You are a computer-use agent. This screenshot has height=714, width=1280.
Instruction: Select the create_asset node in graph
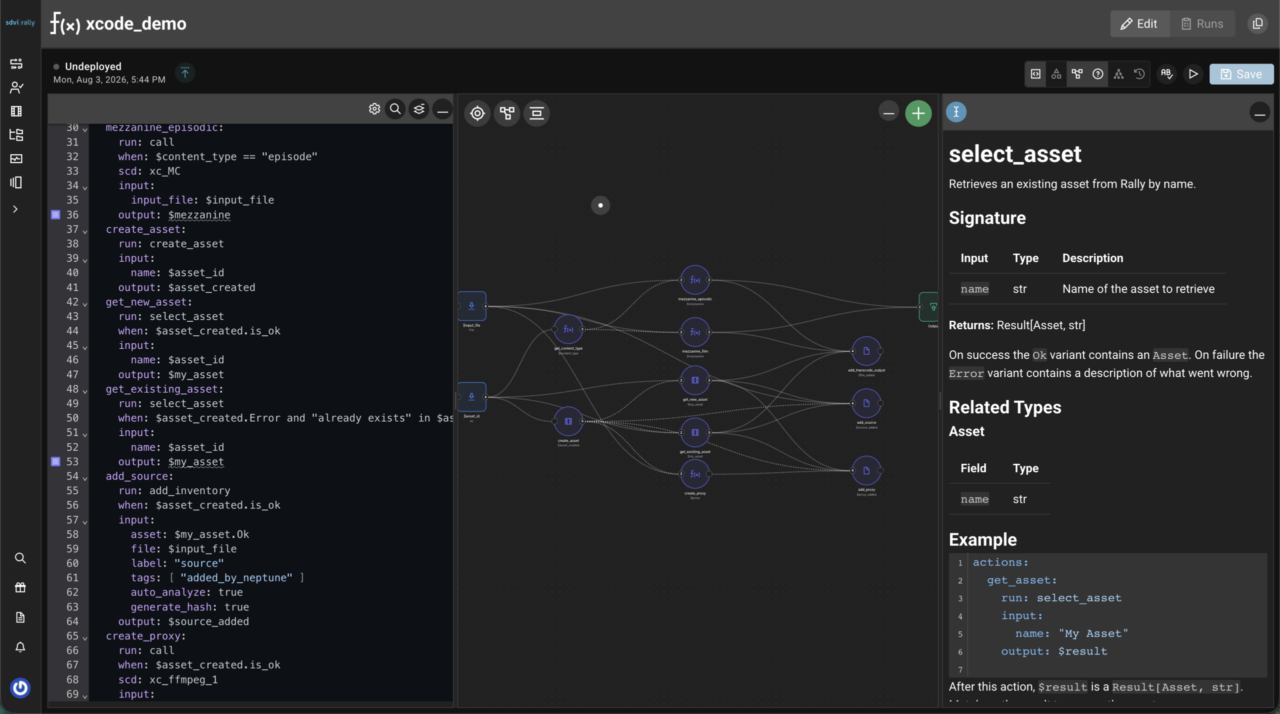coord(568,421)
